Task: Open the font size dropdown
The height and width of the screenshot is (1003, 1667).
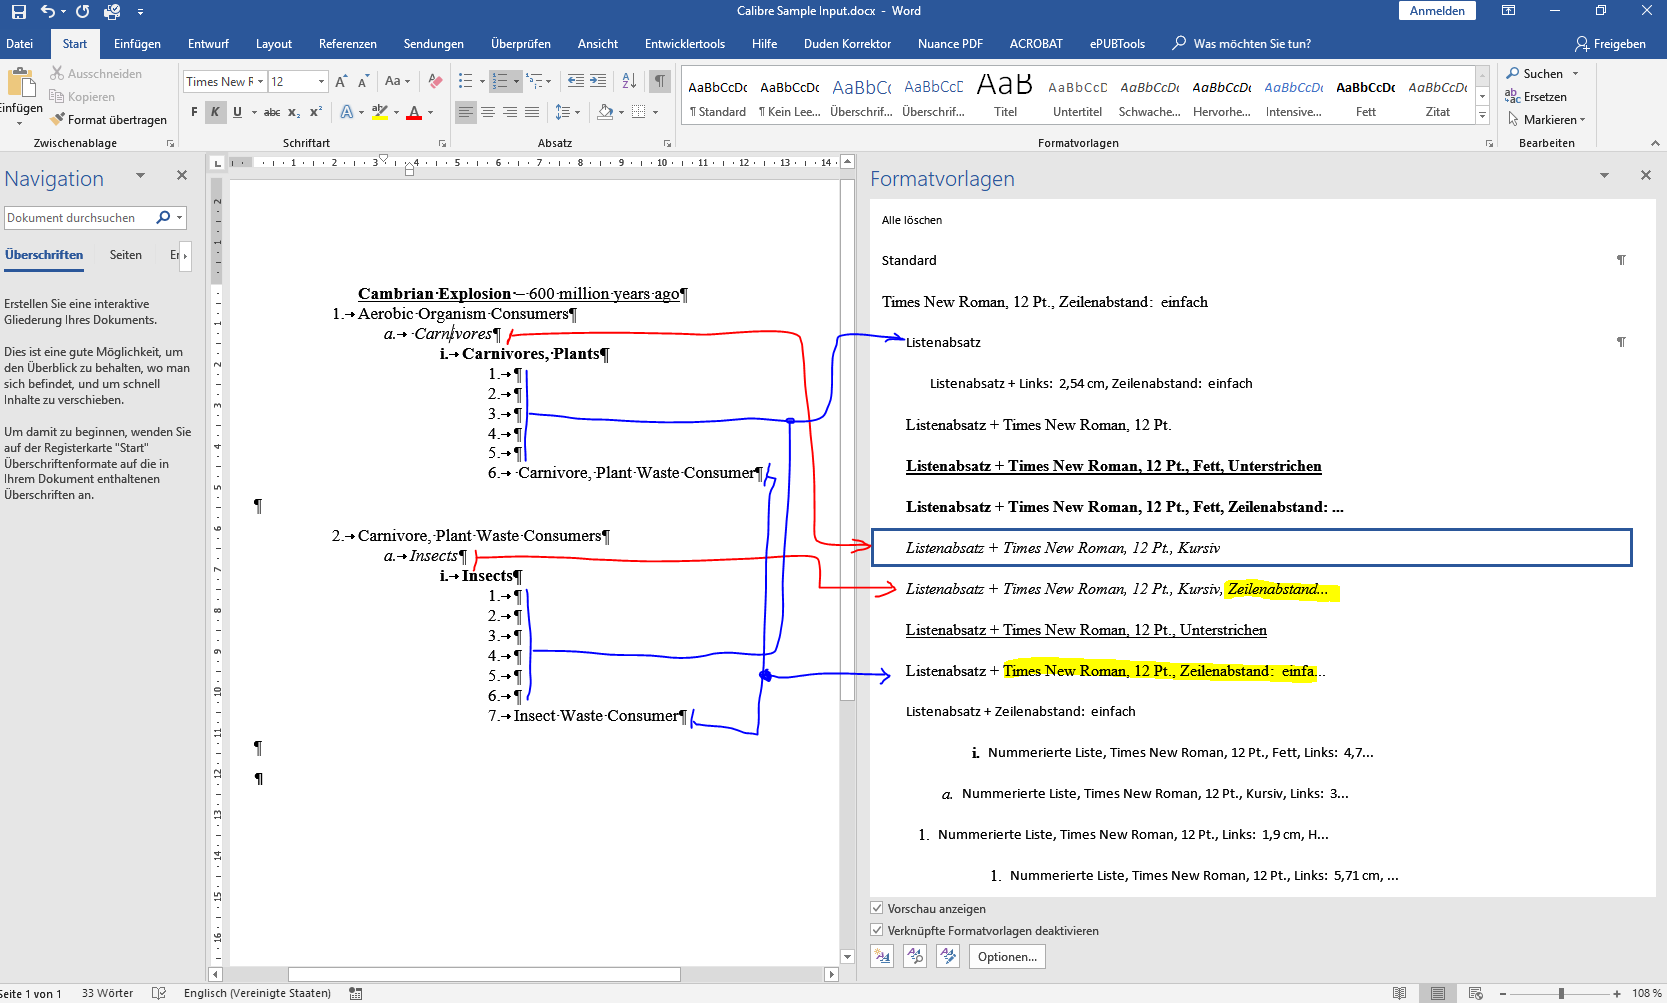Action: pyautogui.click(x=321, y=82)
